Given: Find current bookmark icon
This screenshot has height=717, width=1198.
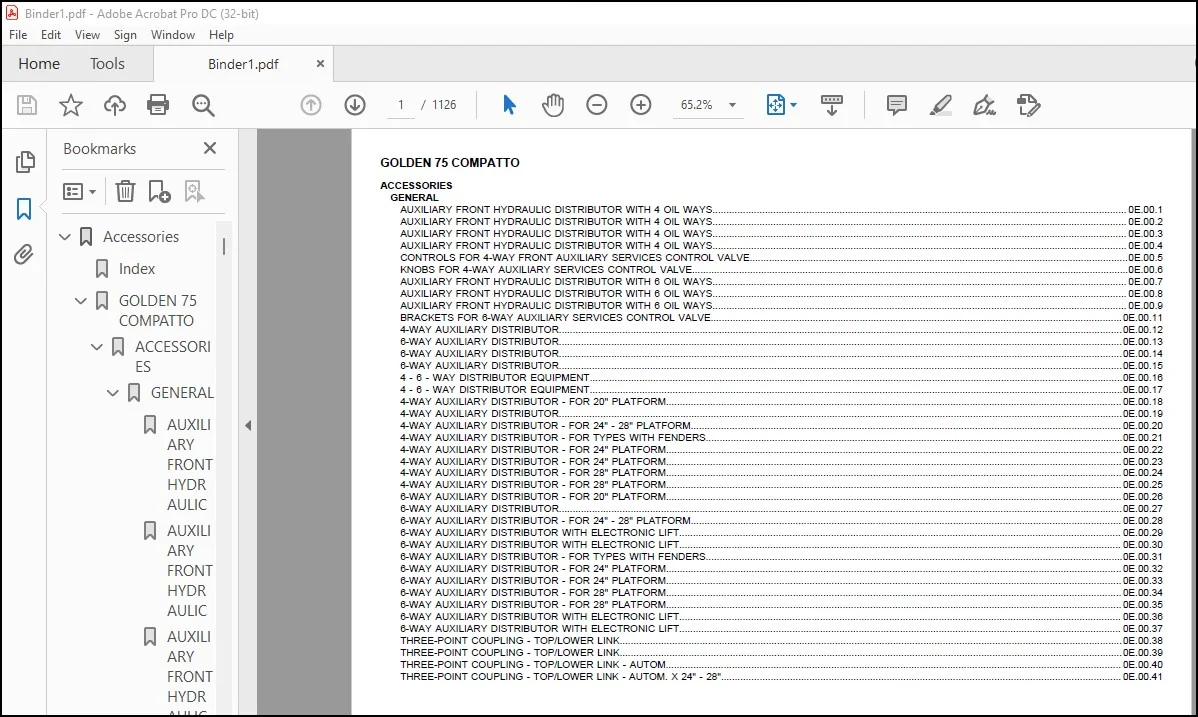Looking at the screenshot, I should pos(194,191).
